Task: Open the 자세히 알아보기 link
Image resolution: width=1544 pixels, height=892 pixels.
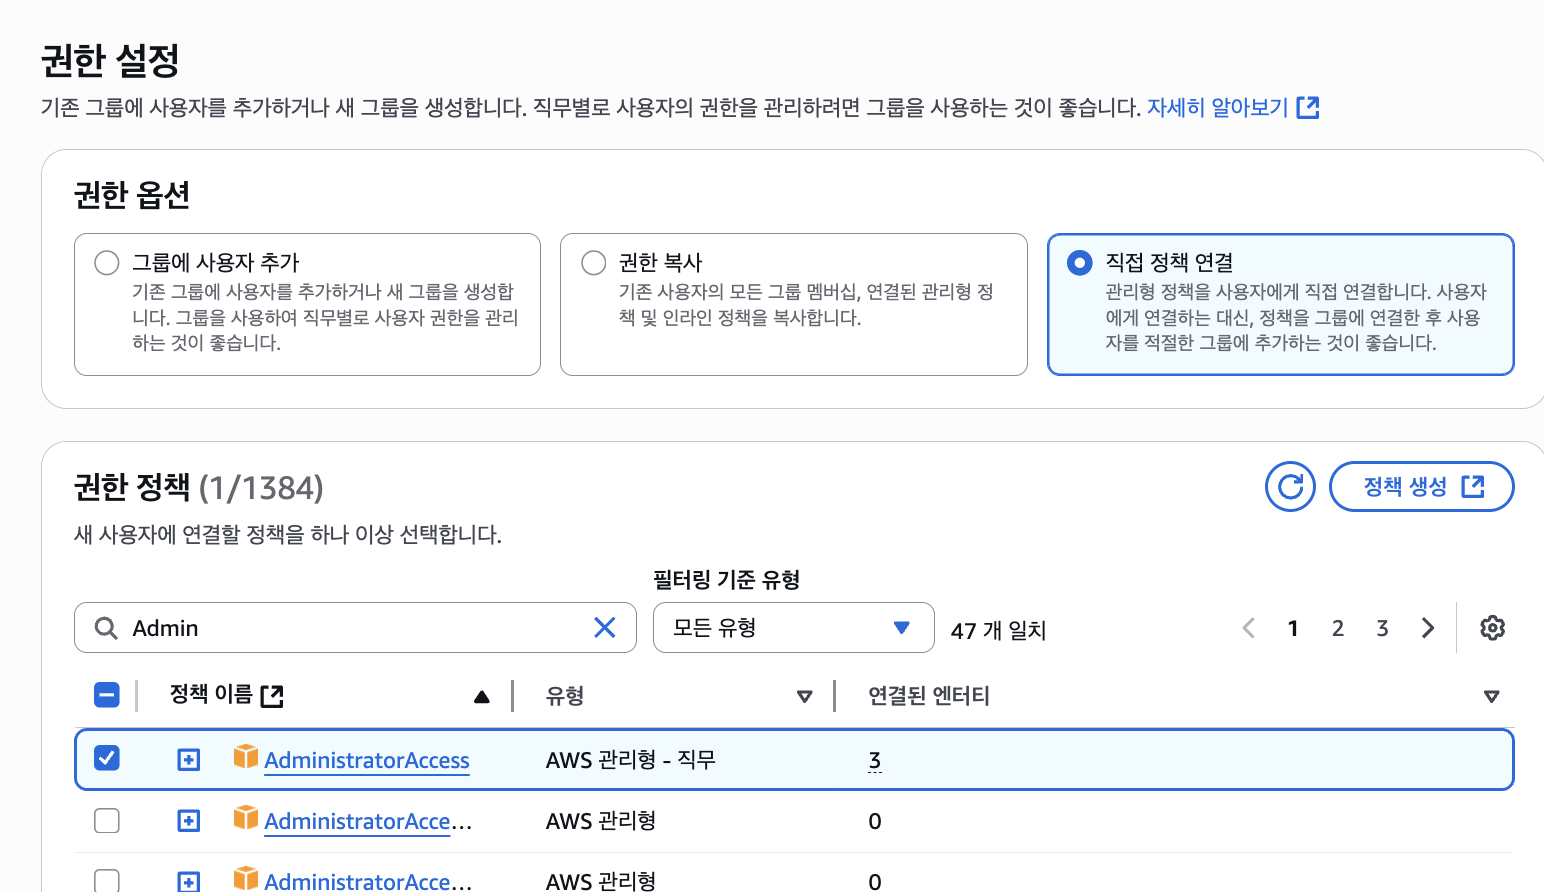Action: pyautogui.click(x=1232, y=108)
